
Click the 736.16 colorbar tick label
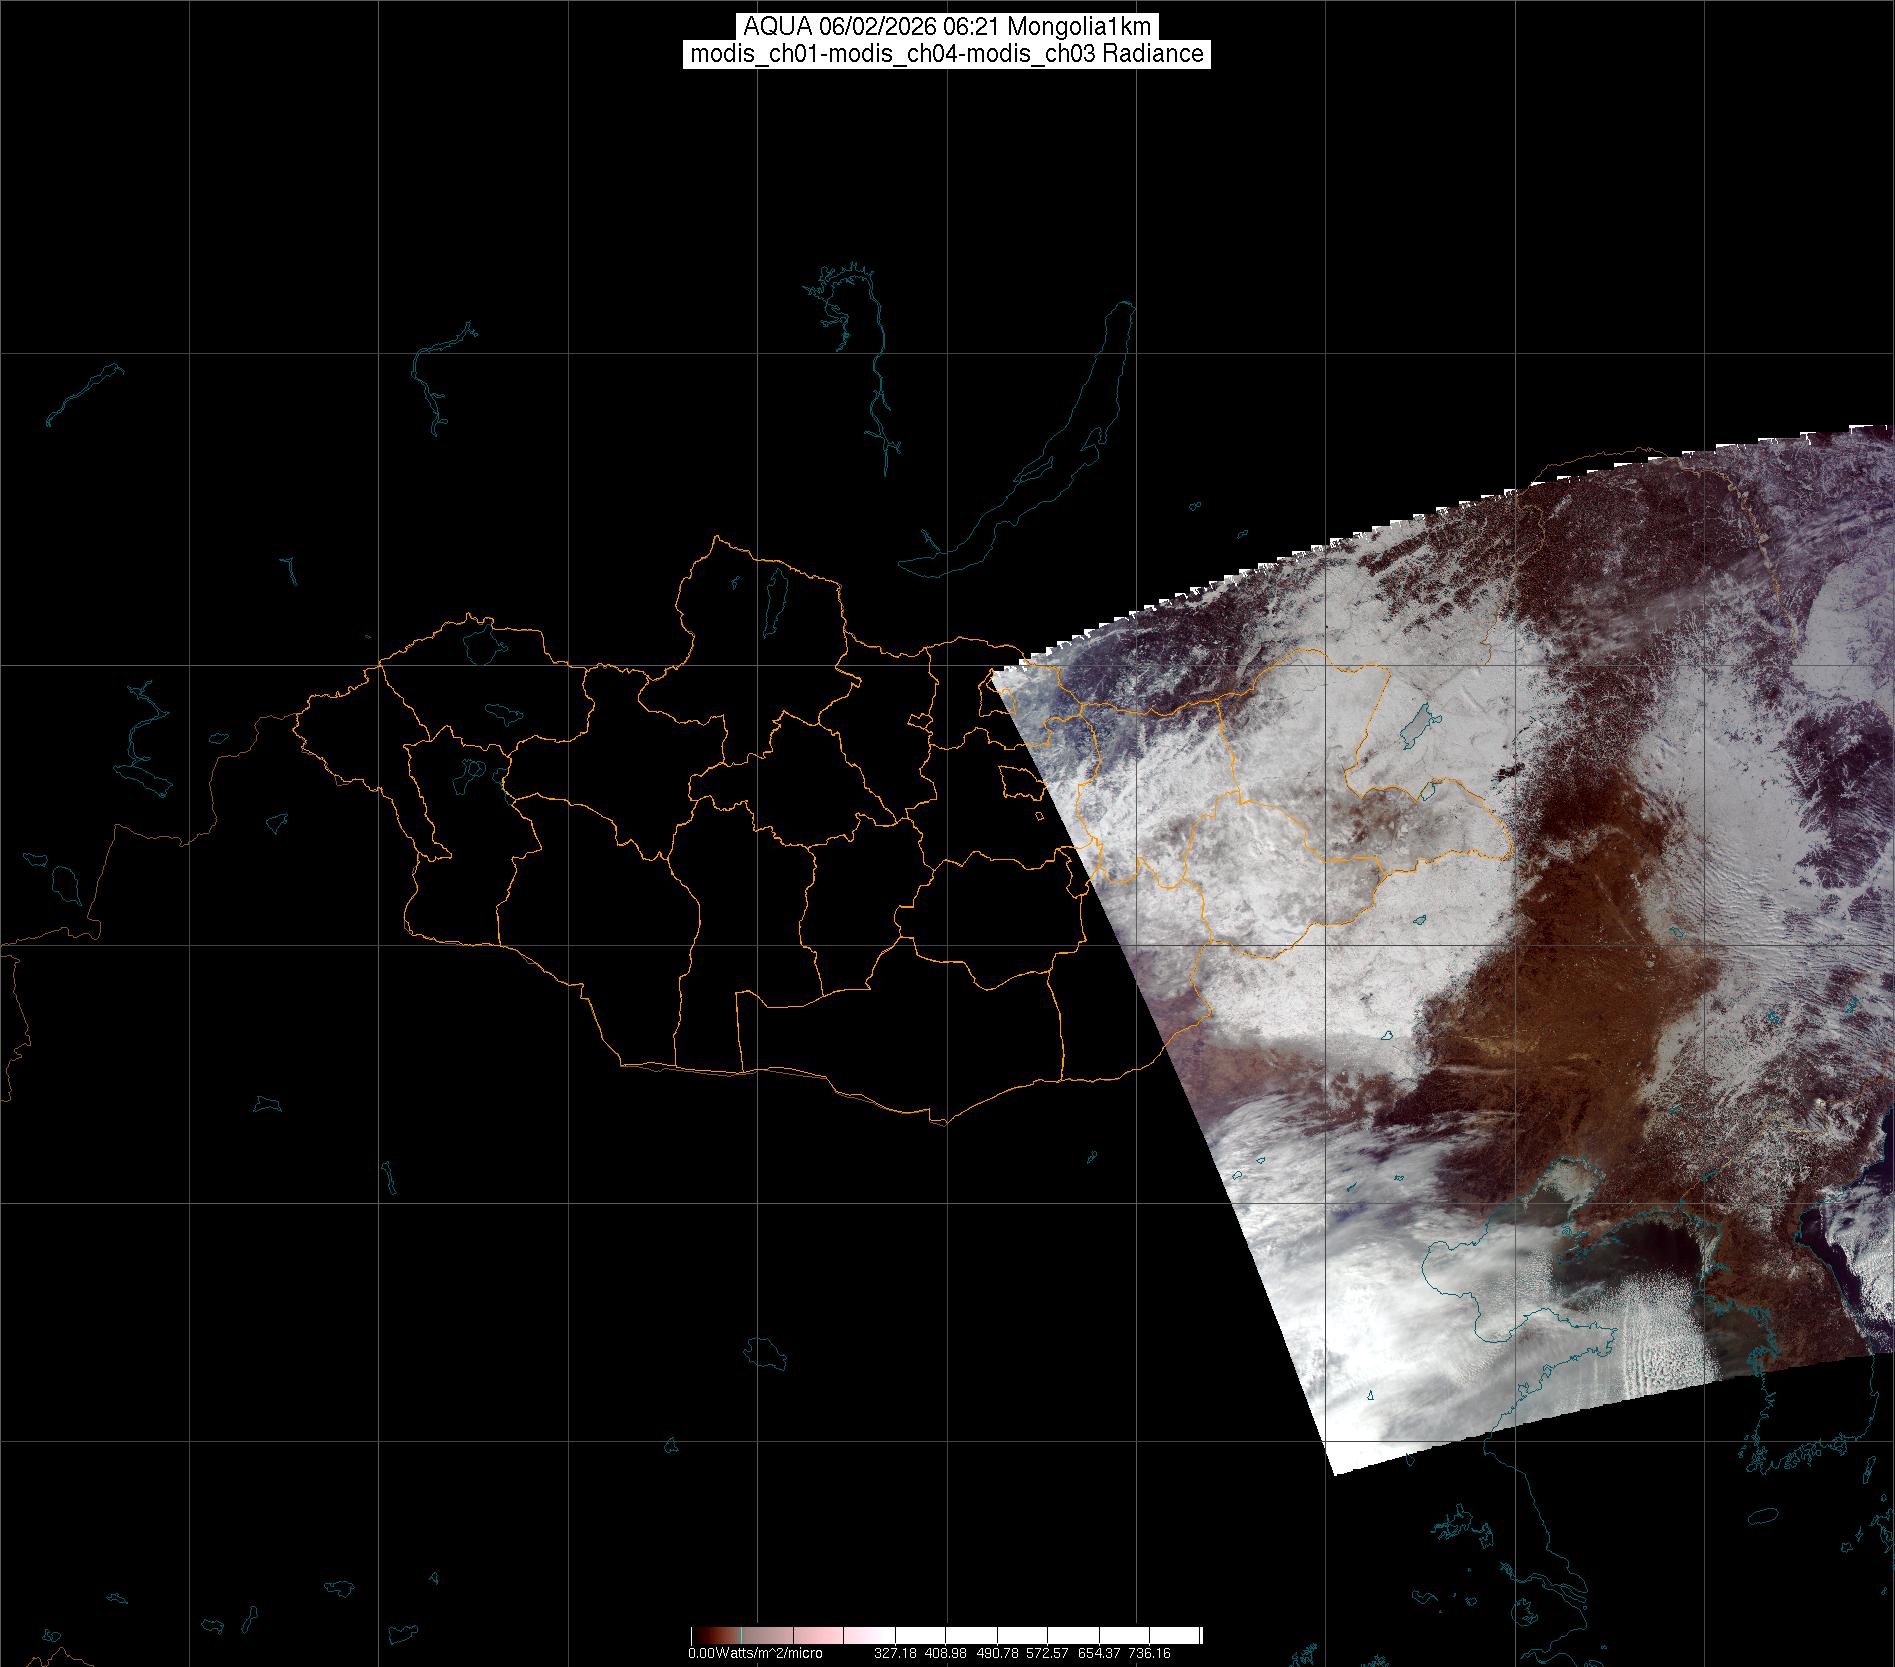tap(1149, 1653)
